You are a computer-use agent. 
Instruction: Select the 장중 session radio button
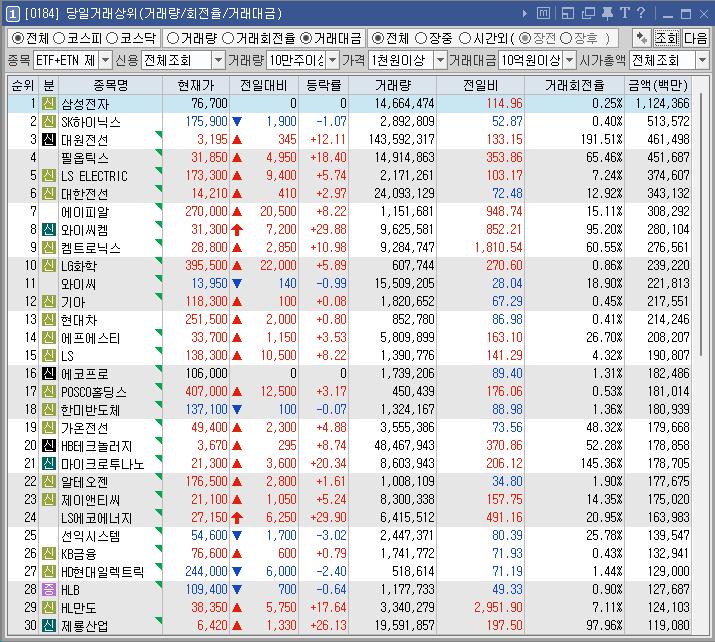[x=421, y=38]
